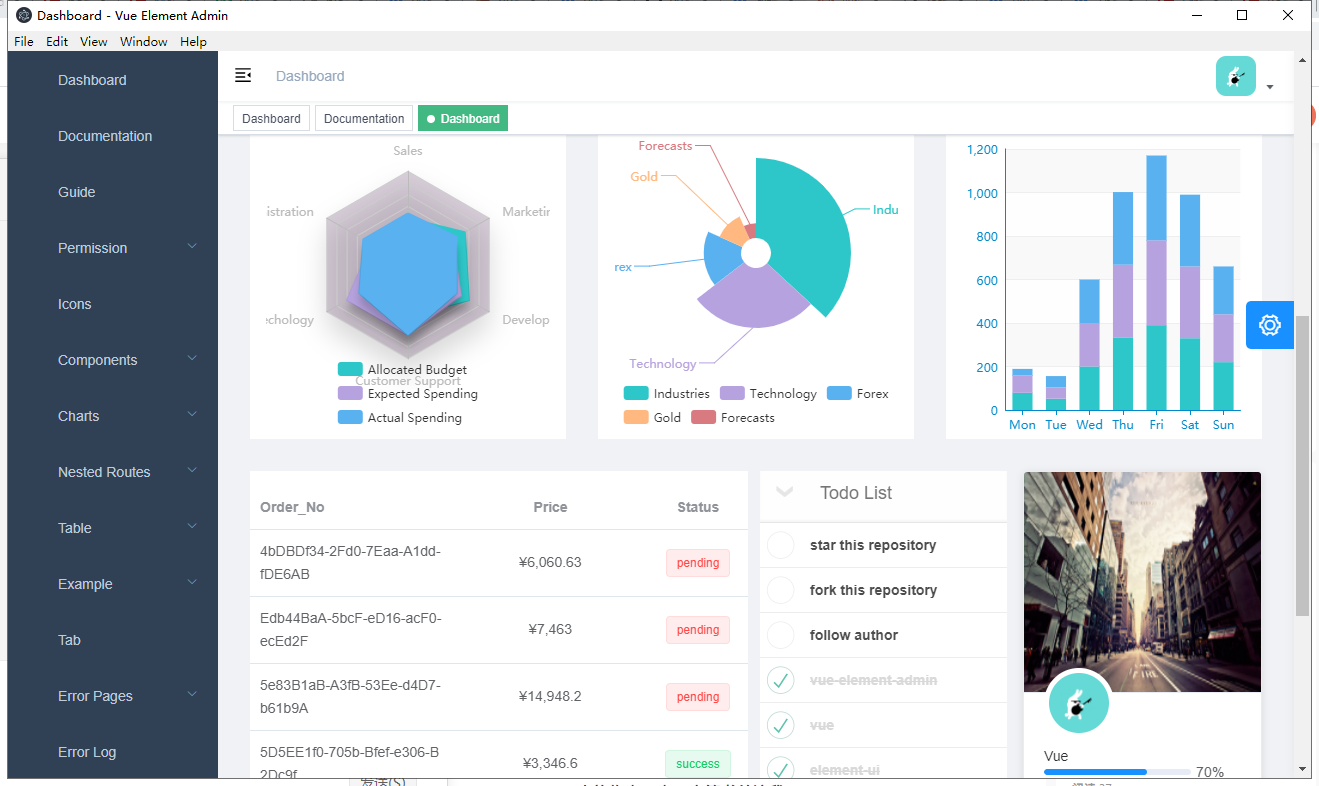Click the price ¥14,948.2 cell

tap(550, 697)
